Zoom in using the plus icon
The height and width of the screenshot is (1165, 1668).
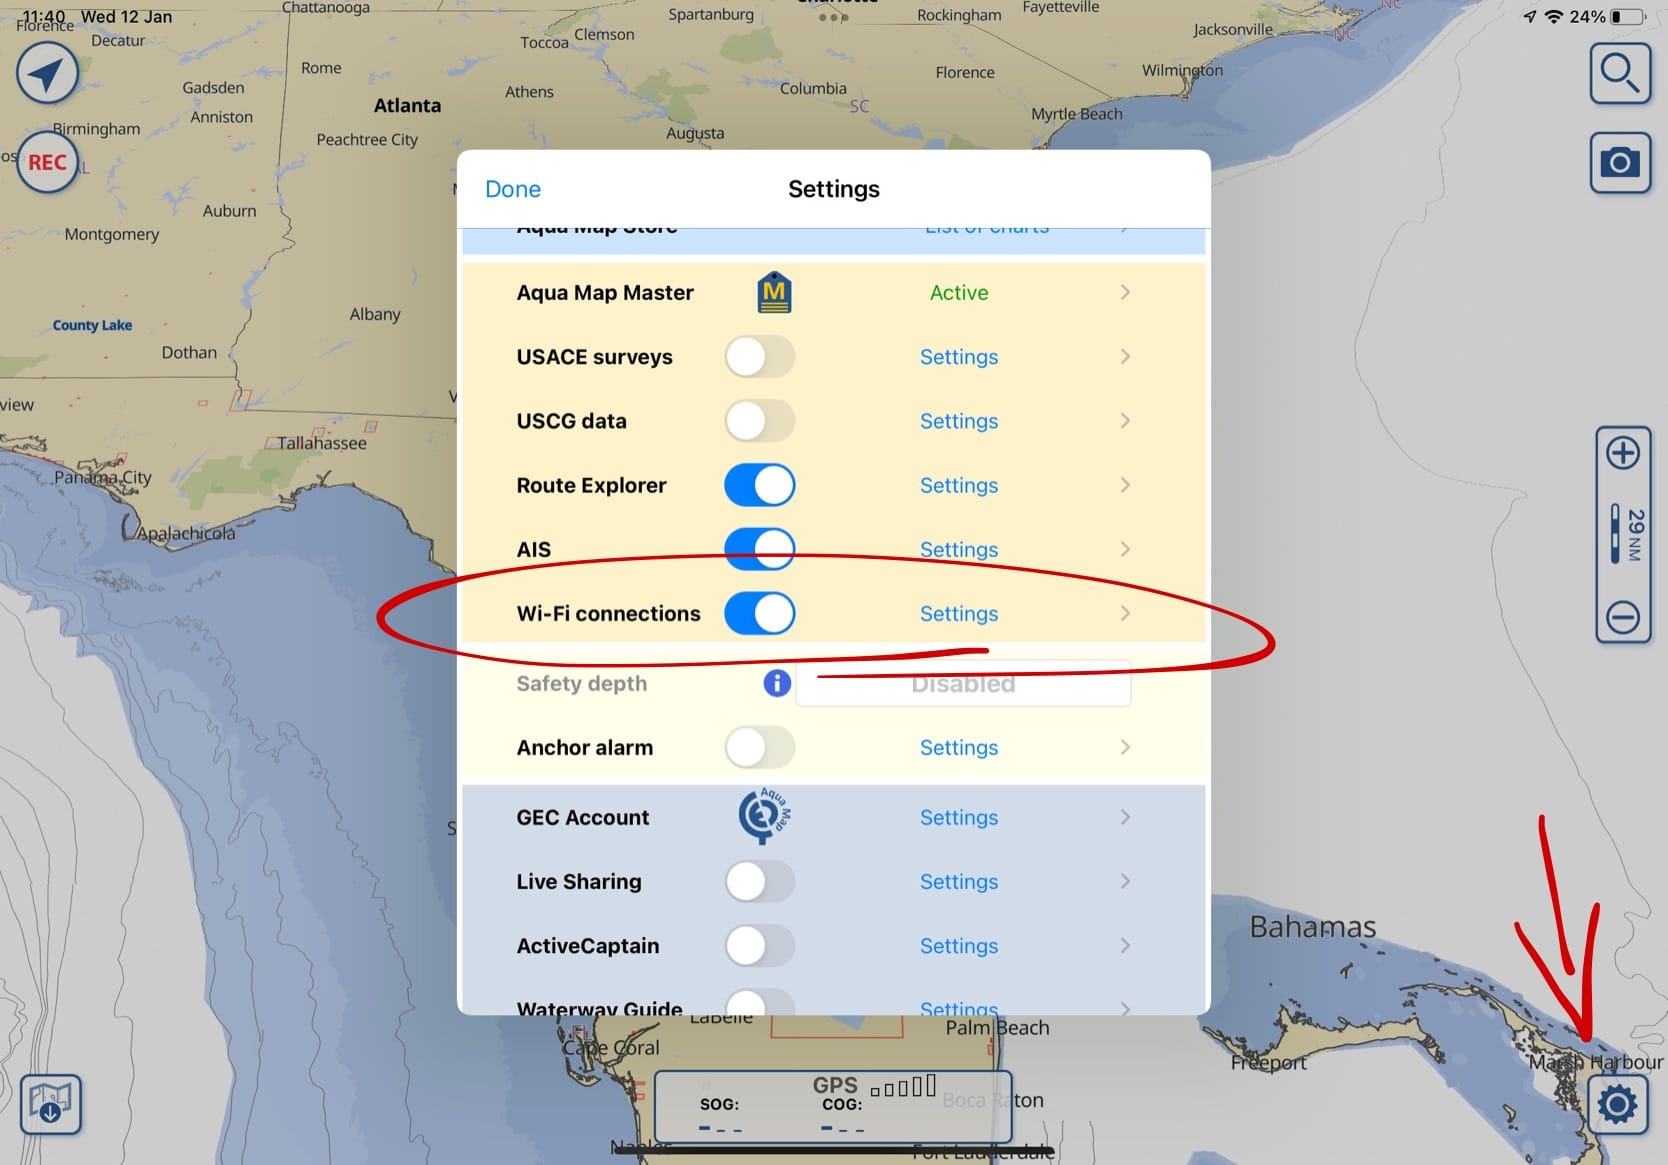tap(1622, 452)
